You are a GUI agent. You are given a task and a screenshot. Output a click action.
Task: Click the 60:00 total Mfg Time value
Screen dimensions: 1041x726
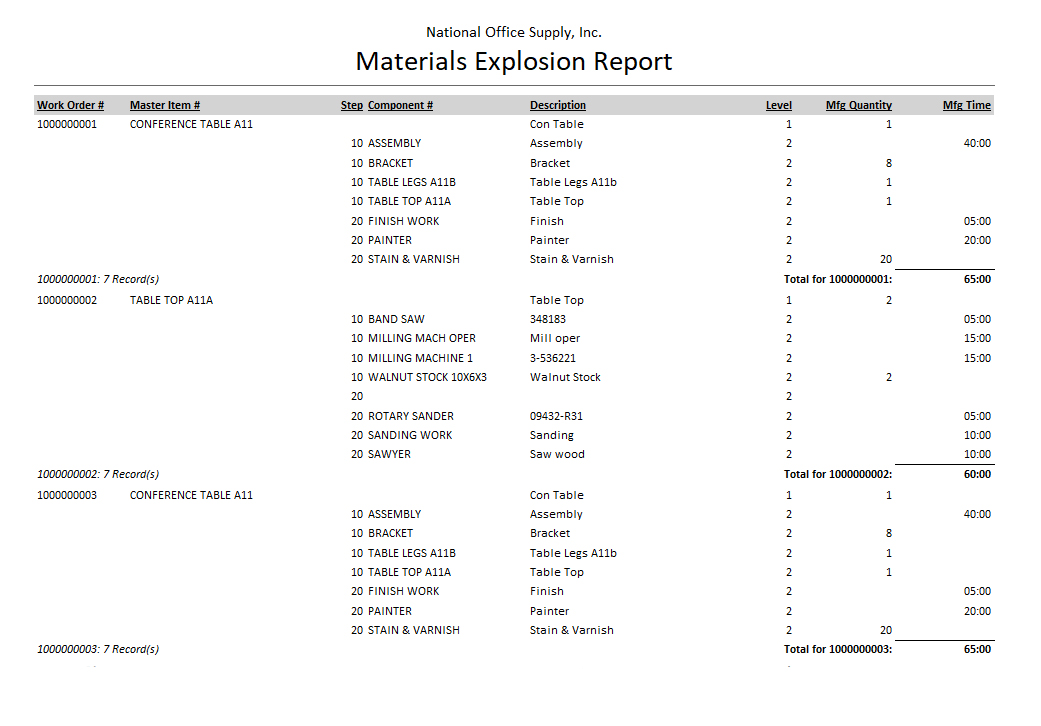[x=976, y=474]
